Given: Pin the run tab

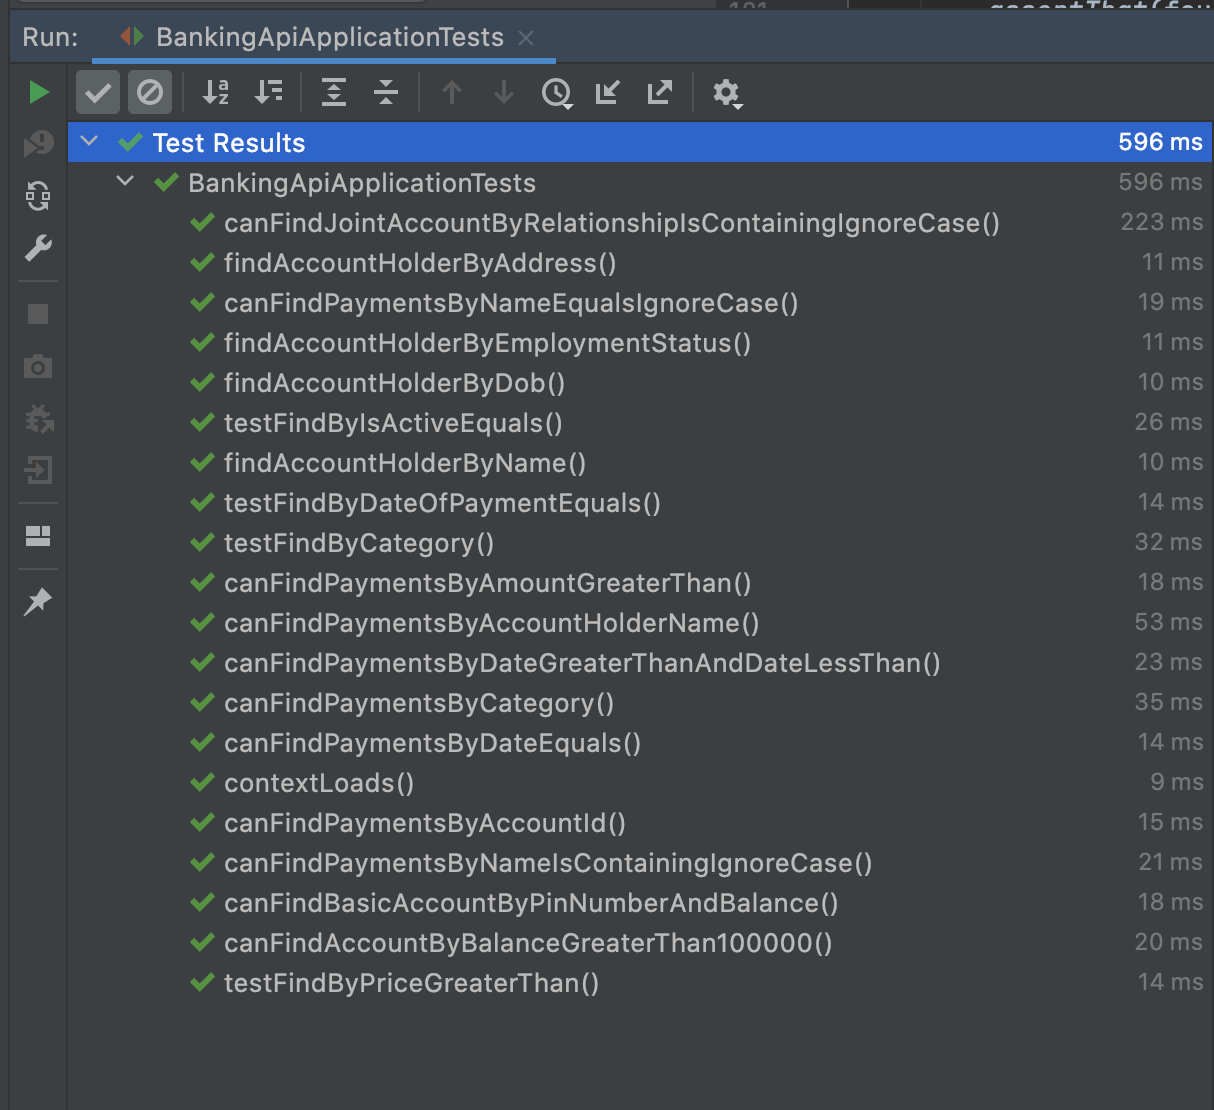Looking at the screenshot, I should [38, 601].
